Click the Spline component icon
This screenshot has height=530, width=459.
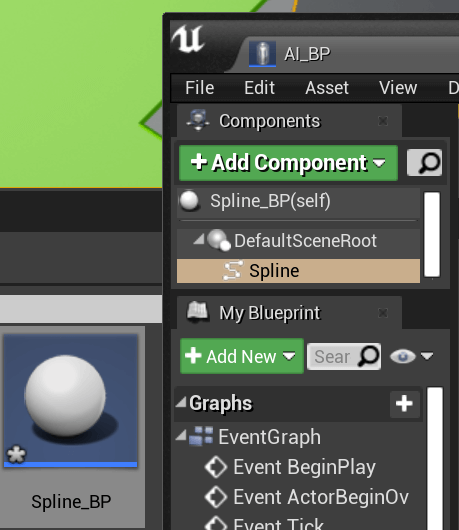(233, 270)
